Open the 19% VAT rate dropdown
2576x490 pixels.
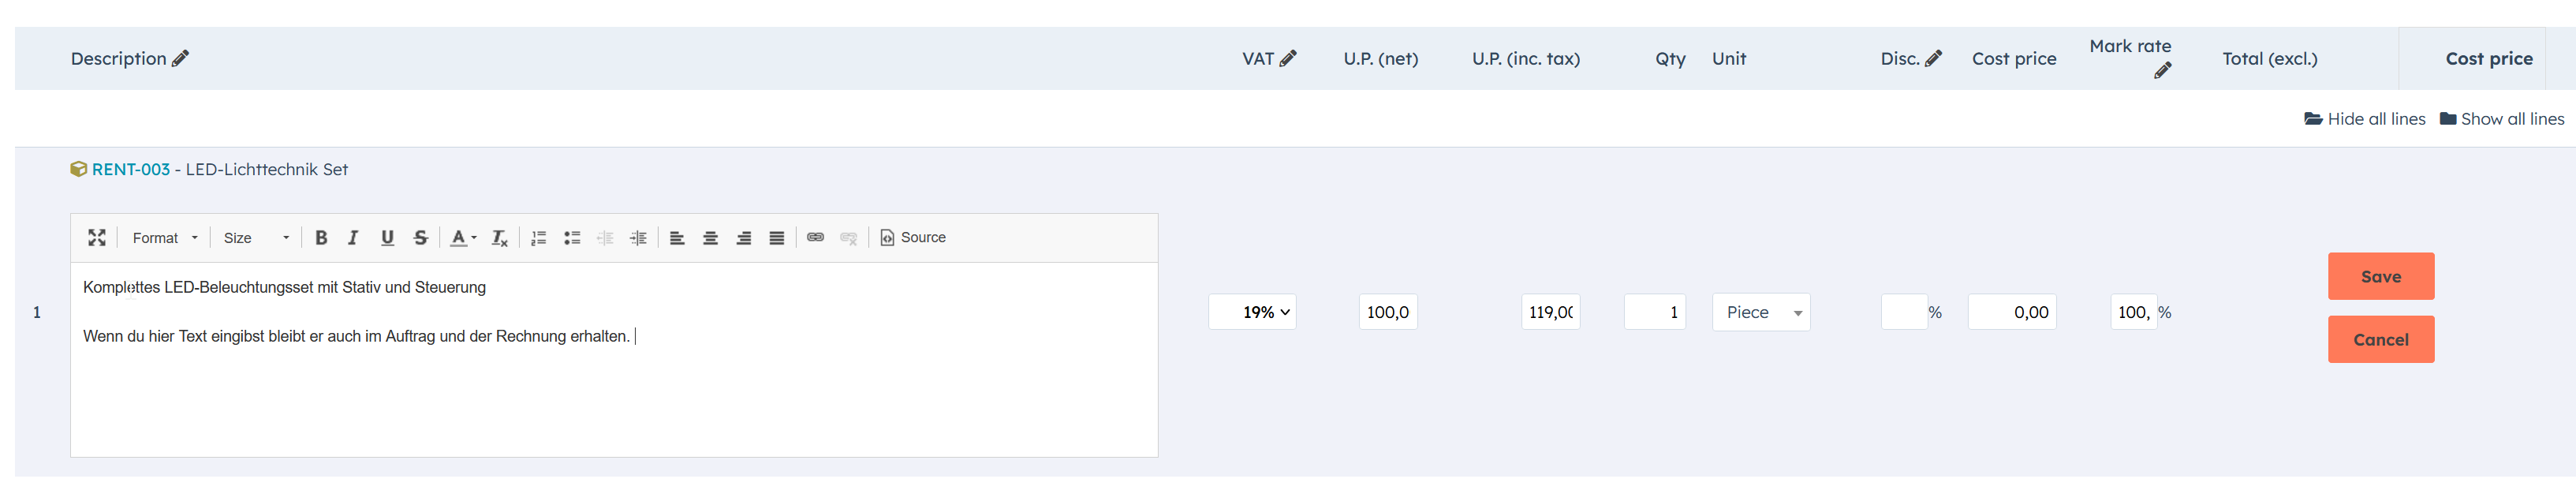pyautogui.click(x=1252, y=312)
